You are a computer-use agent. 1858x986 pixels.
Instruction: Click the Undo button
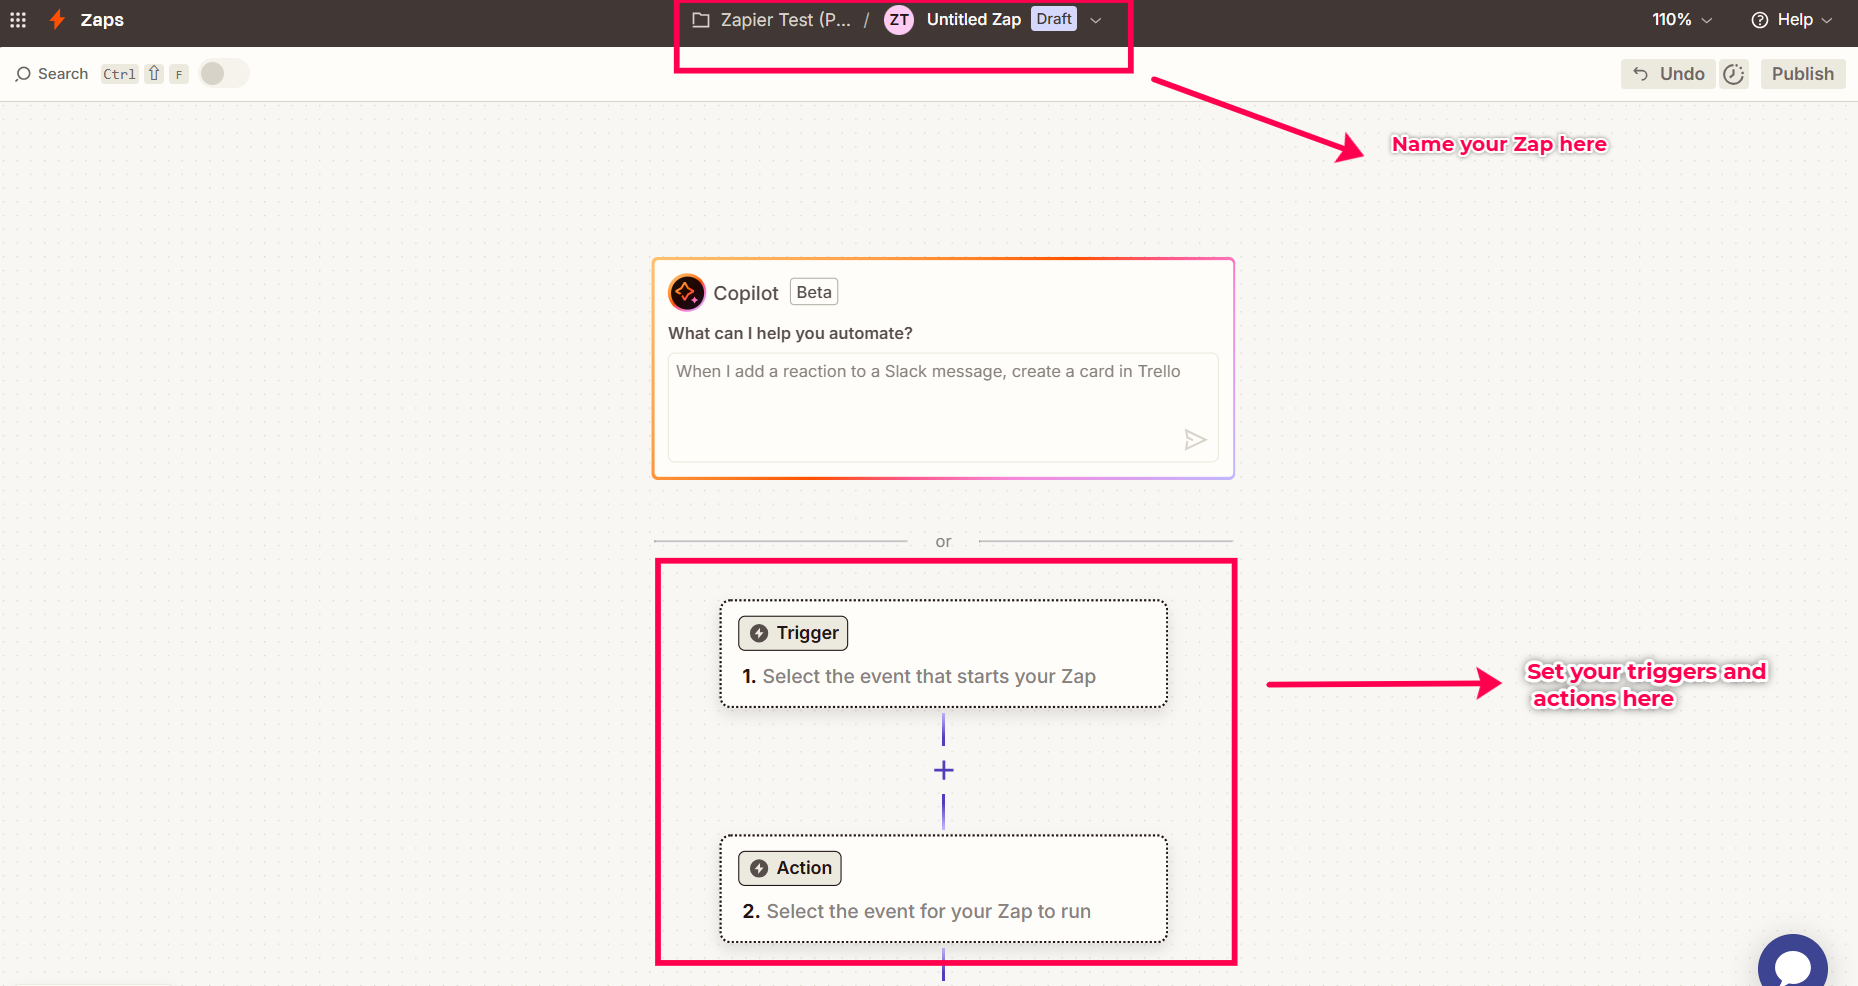pyautogui.click(x=1668, y=74)
